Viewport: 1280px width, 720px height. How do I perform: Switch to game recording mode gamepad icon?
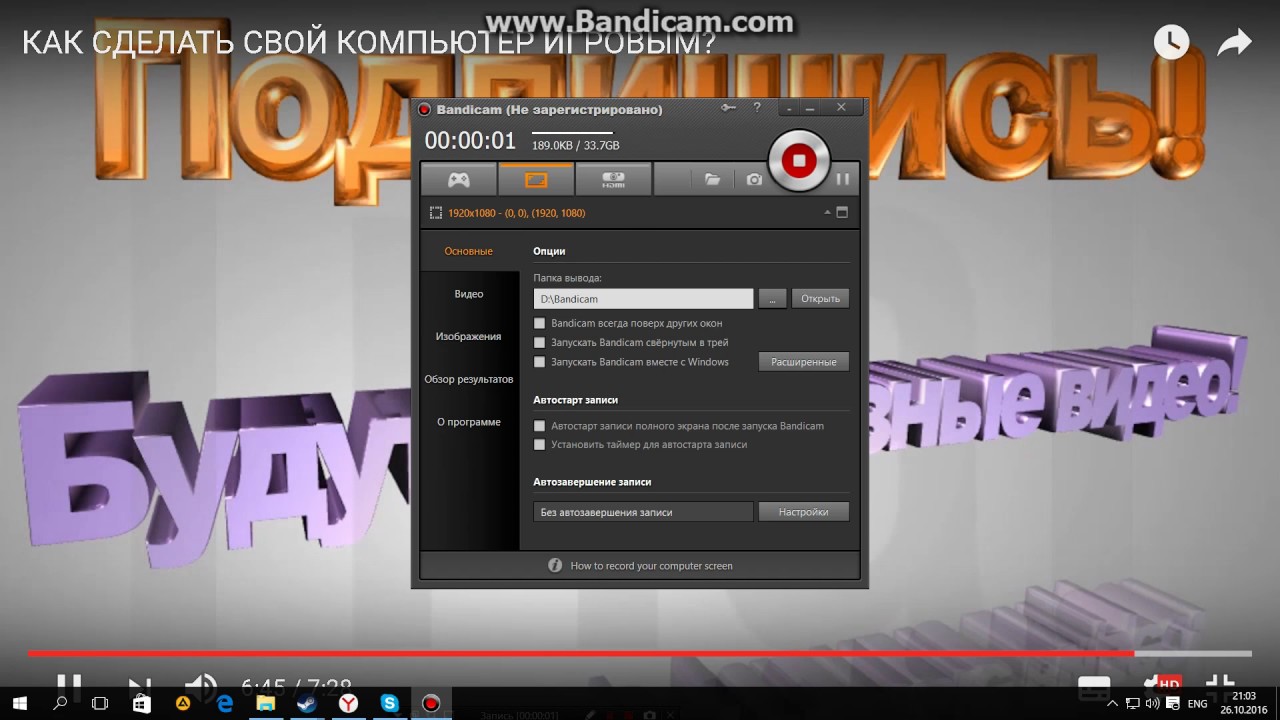coord(458,180)
